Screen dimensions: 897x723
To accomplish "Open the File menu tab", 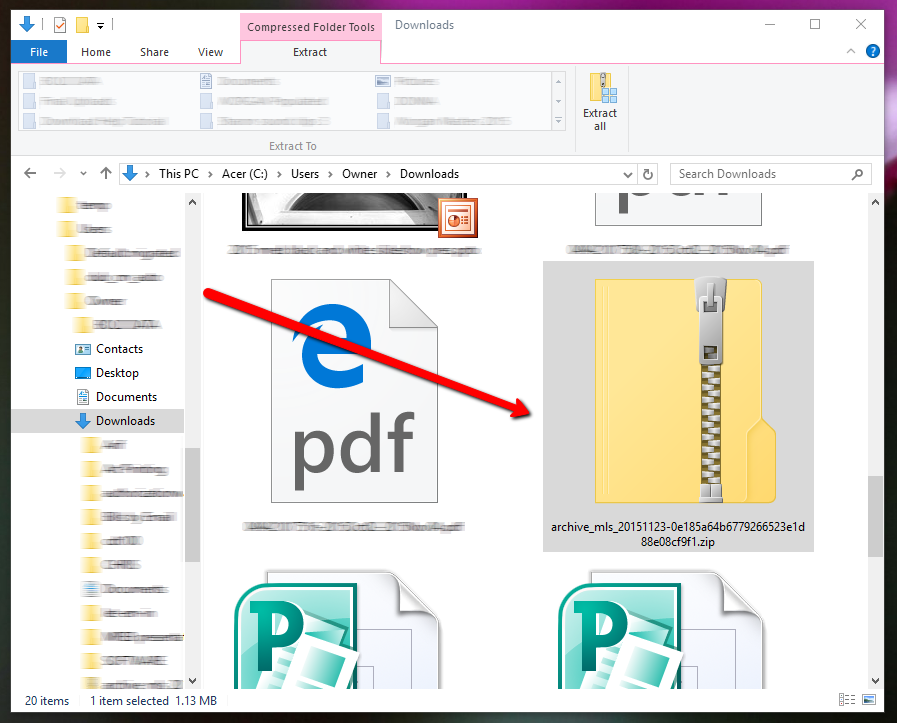I will [x=39, y=52].
